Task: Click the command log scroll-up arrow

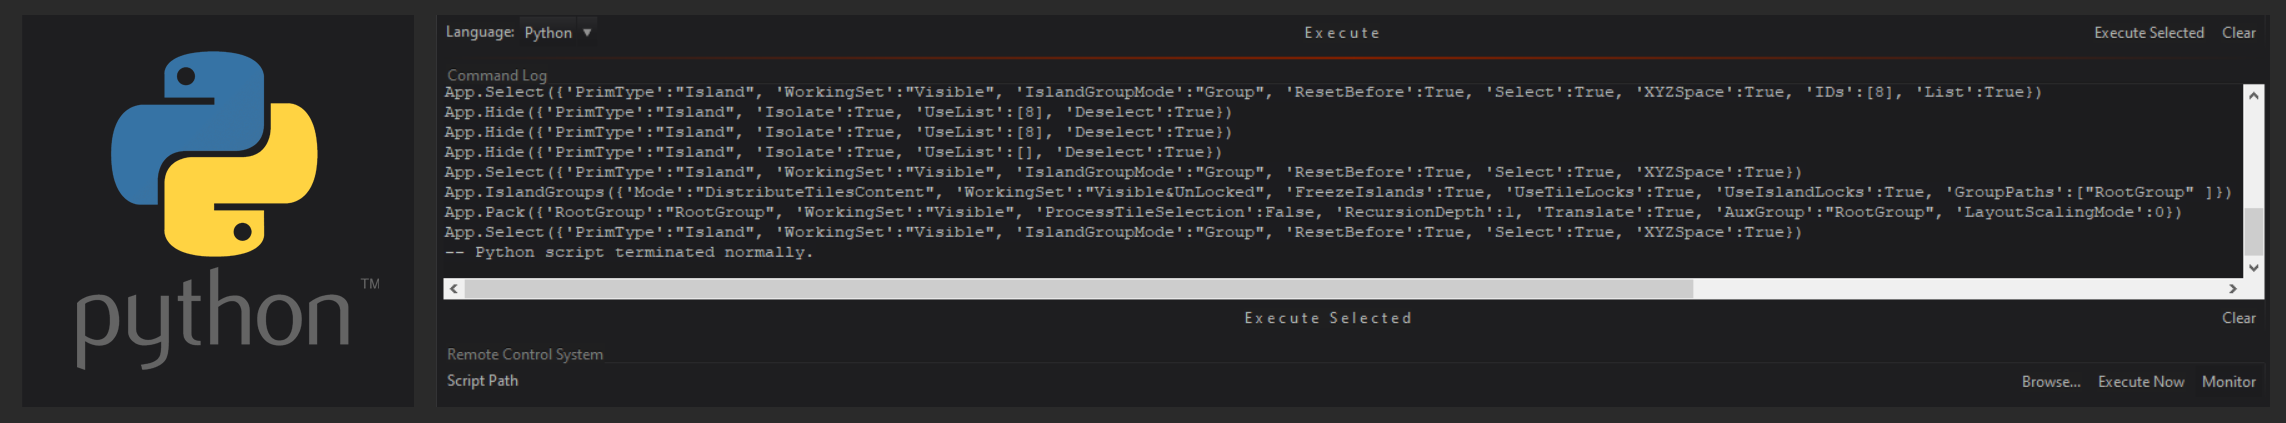Action: 2253,96
